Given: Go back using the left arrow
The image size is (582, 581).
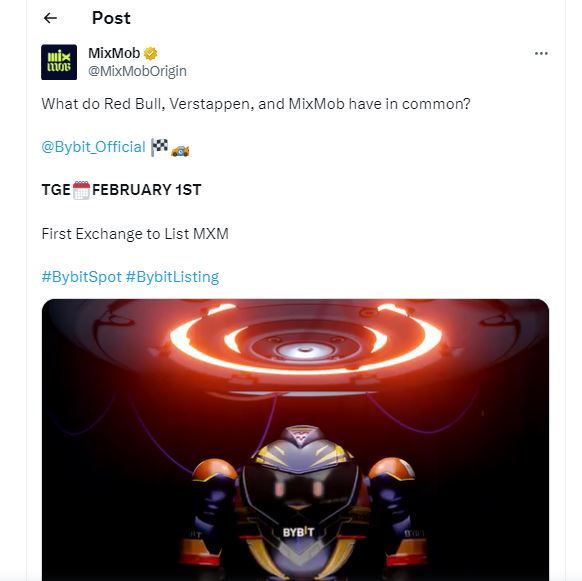Looking at the screenshot, I should tap(50, 18).
